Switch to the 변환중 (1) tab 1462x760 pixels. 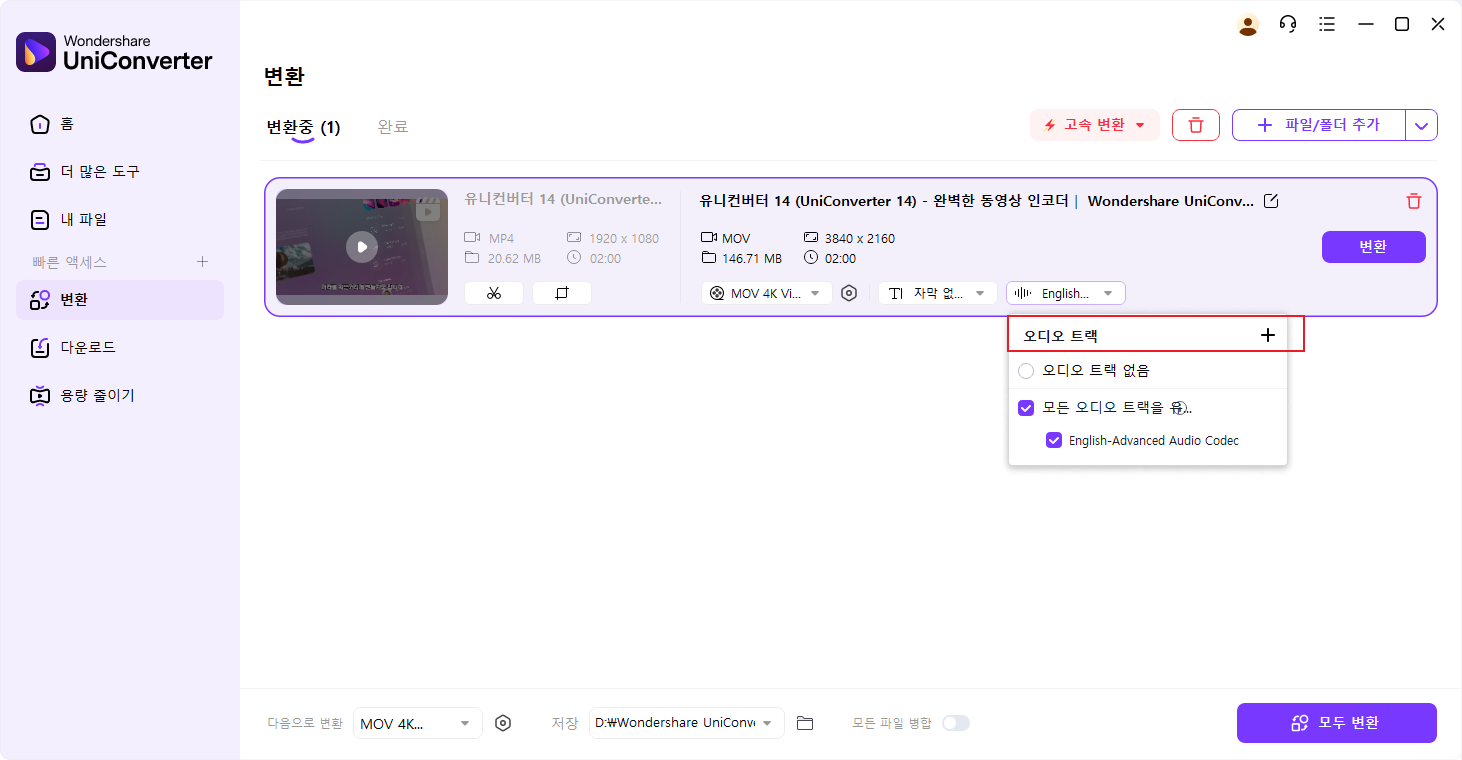click(x=303, y=127)
